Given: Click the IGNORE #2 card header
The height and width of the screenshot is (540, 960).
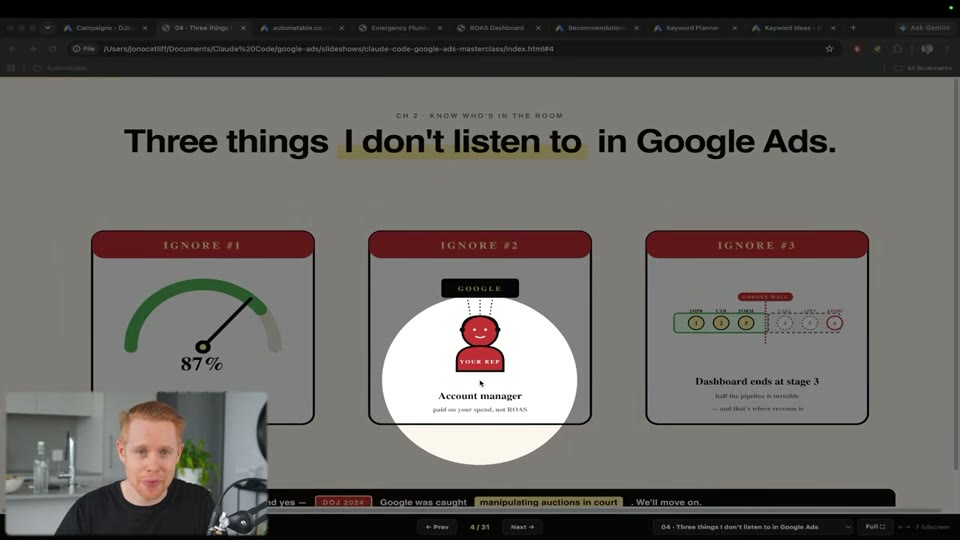Looking at the screenshot, I should coord(480,245).
